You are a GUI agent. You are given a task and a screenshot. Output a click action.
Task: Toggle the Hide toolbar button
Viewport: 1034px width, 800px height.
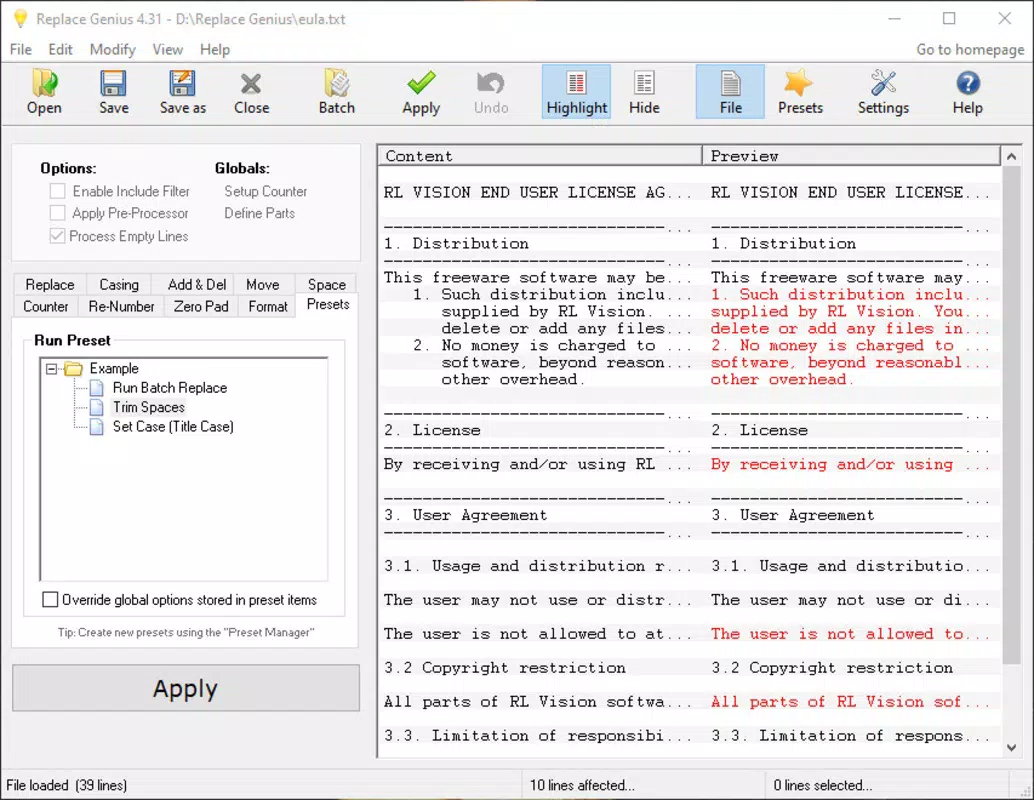[644, 92]
